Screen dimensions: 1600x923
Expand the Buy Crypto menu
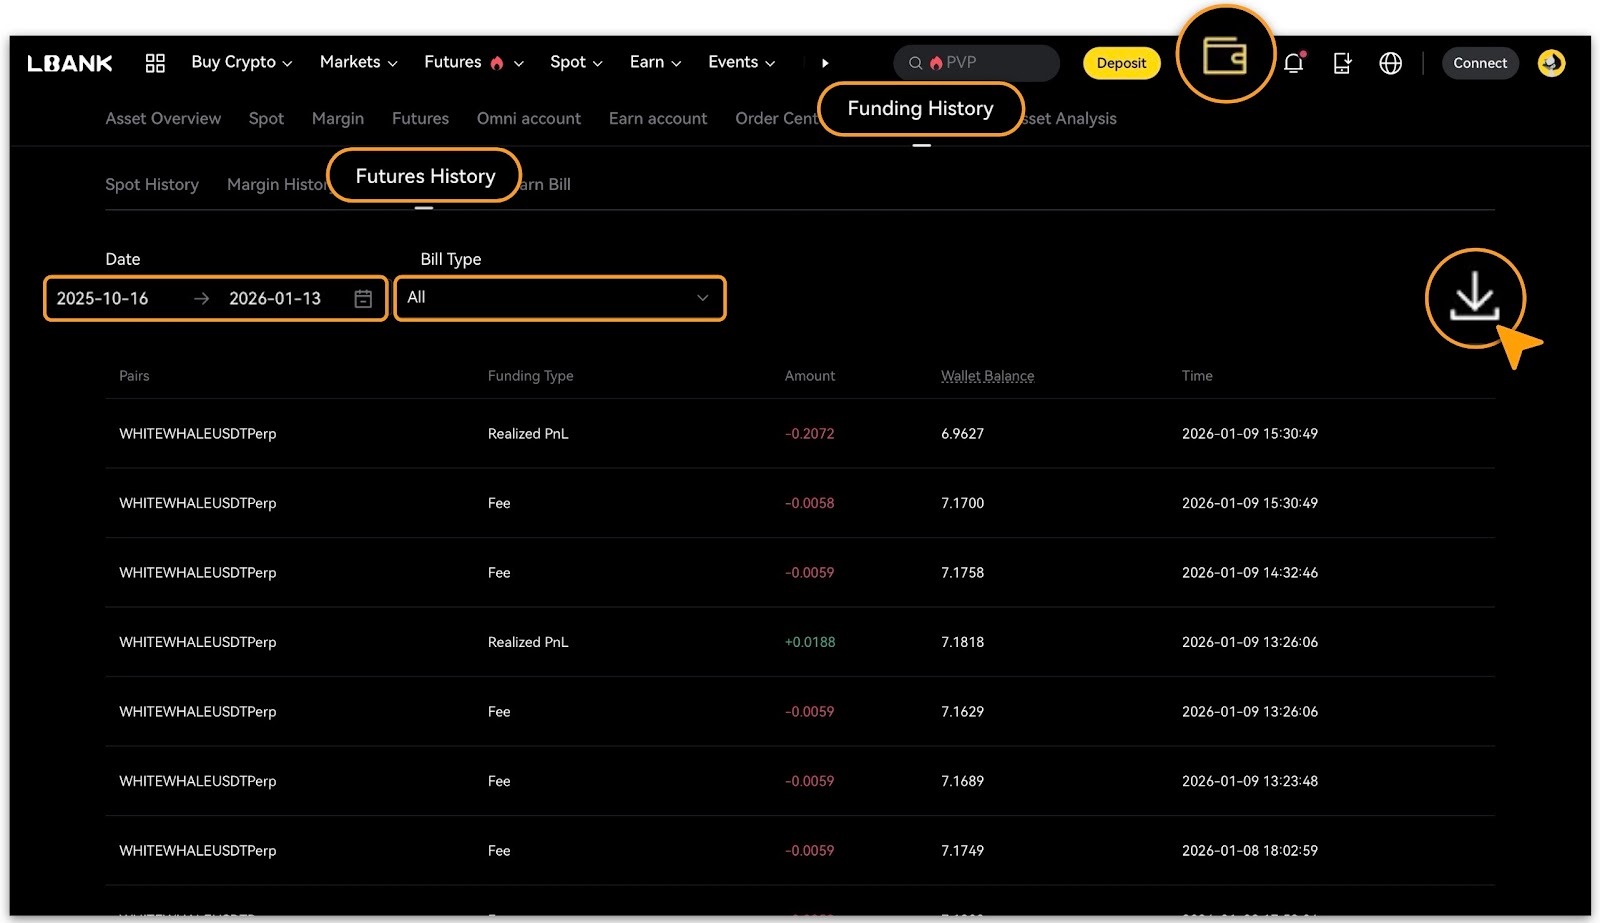coord(241,62)
